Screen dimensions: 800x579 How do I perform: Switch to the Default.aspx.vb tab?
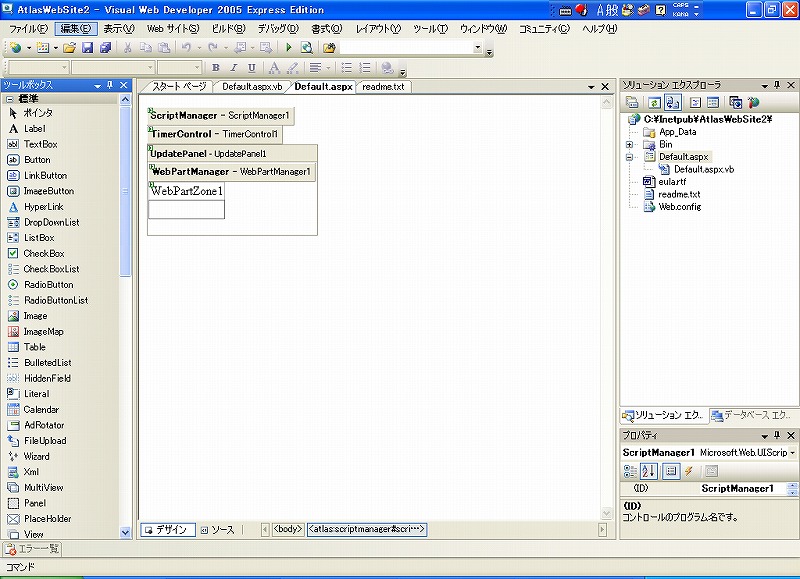(252, 87)
